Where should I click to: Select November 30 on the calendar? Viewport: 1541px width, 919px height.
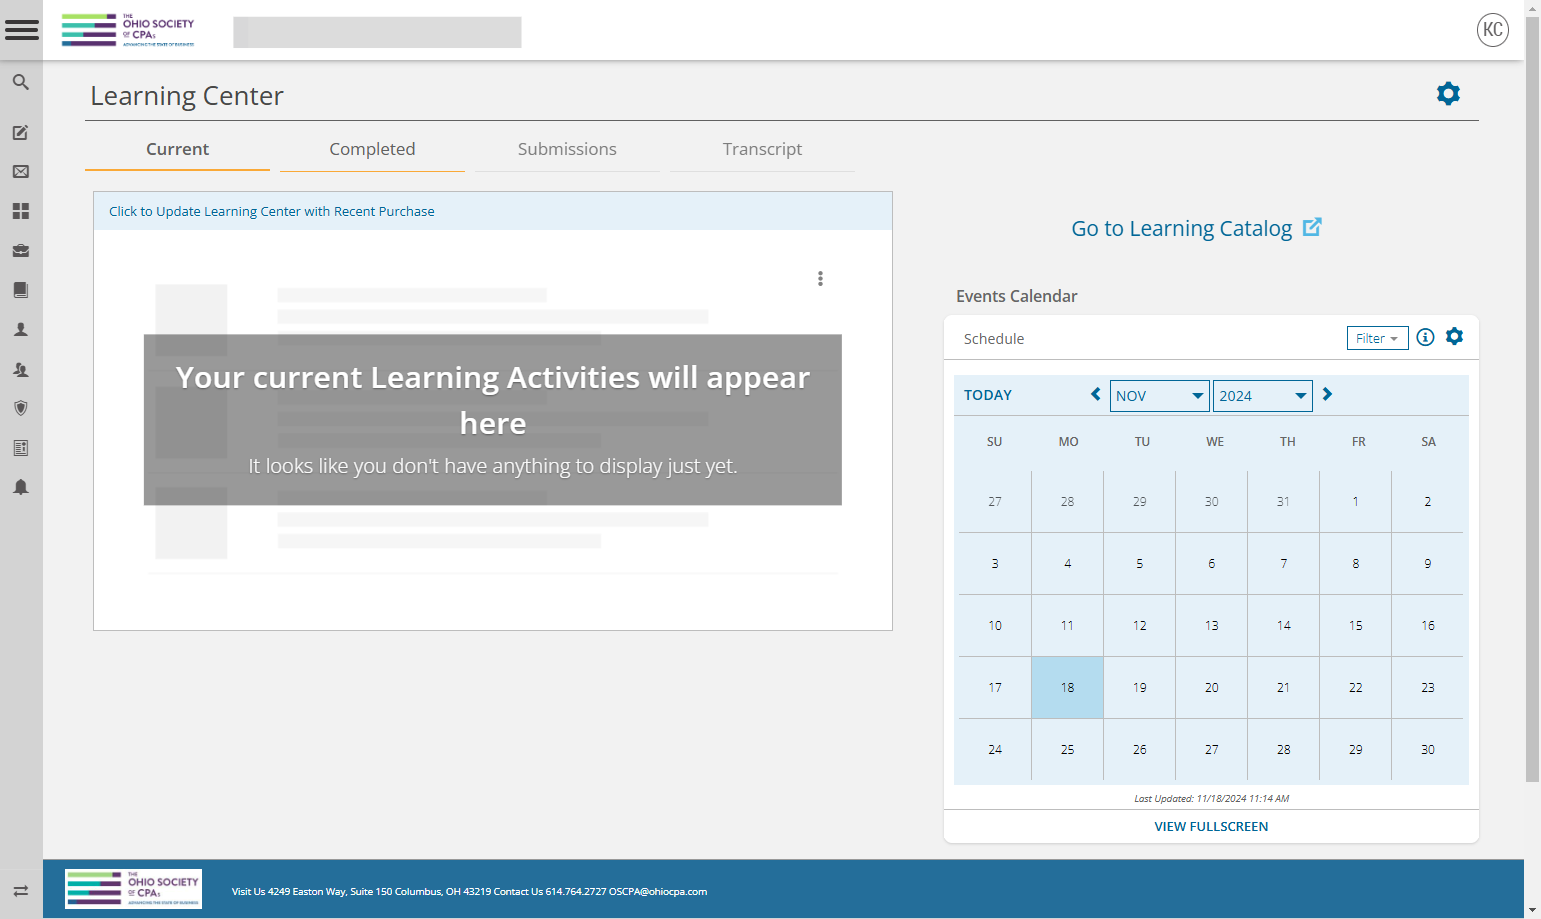coord(1428,750)
